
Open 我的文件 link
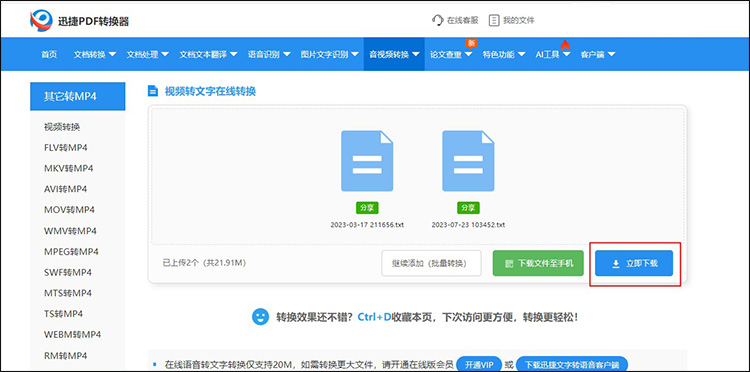(x=511, y=20)
